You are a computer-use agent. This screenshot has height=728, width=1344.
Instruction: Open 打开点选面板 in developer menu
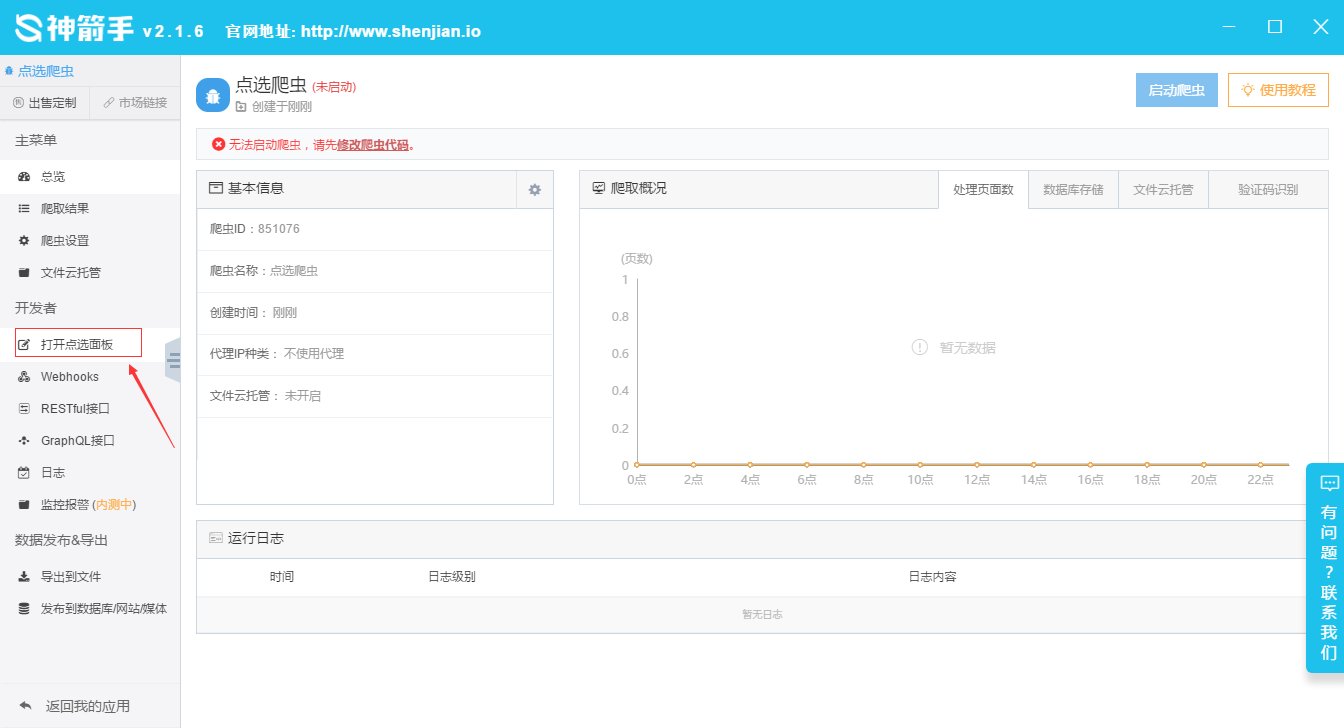pyautogui.click(x=77, y=345)
